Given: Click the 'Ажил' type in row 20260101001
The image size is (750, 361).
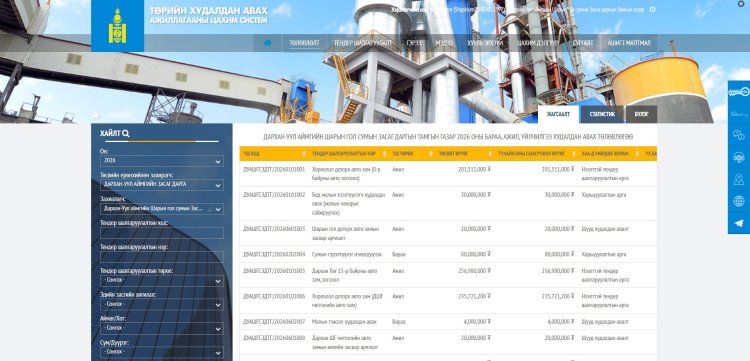Looking at the screenshot, I should 397,169.
